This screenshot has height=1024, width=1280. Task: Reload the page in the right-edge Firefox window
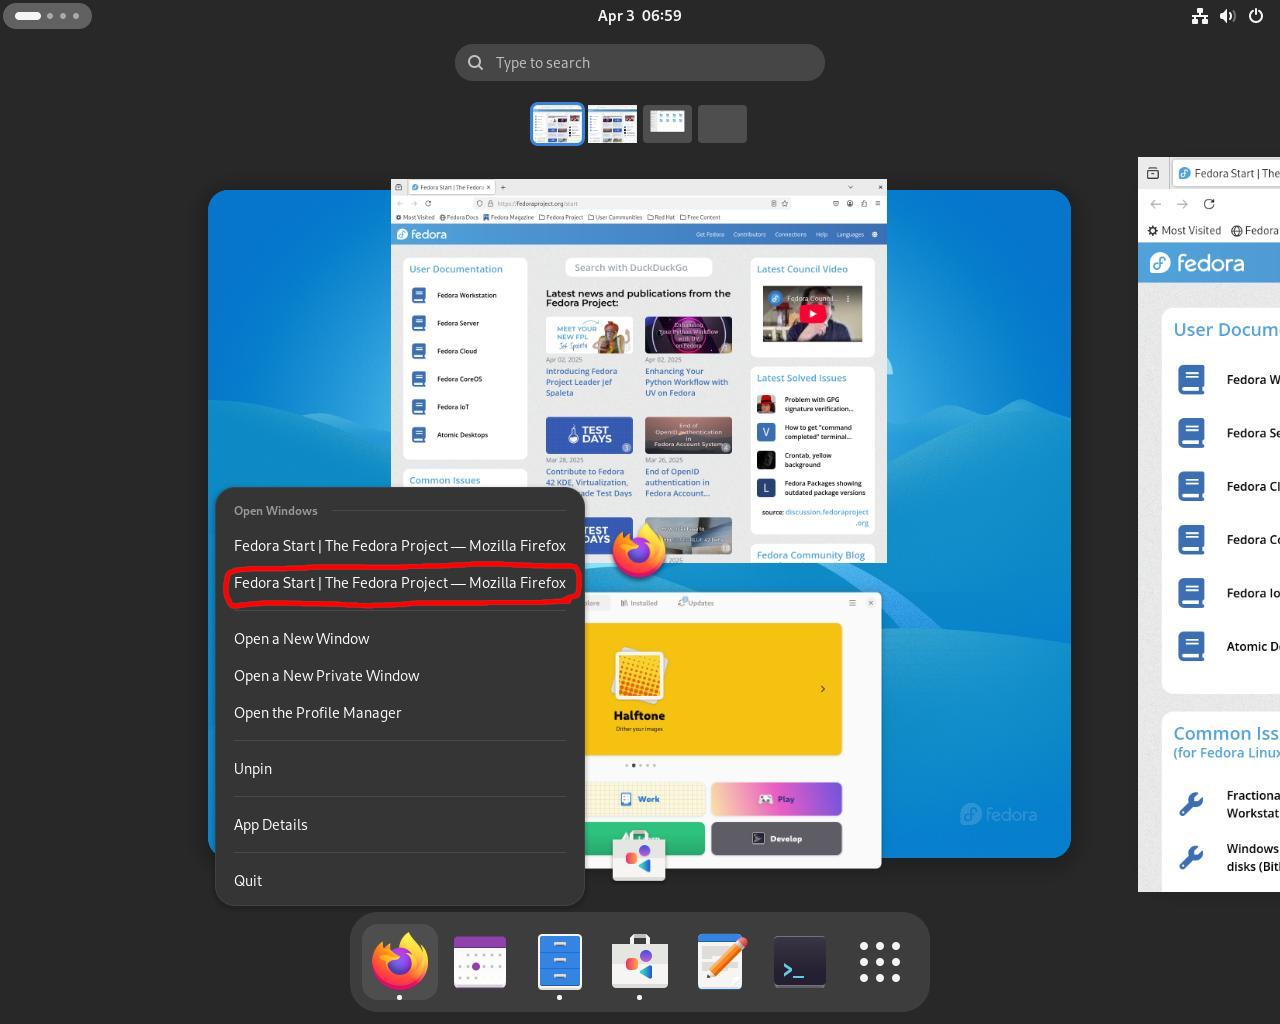pos(1209,204)
